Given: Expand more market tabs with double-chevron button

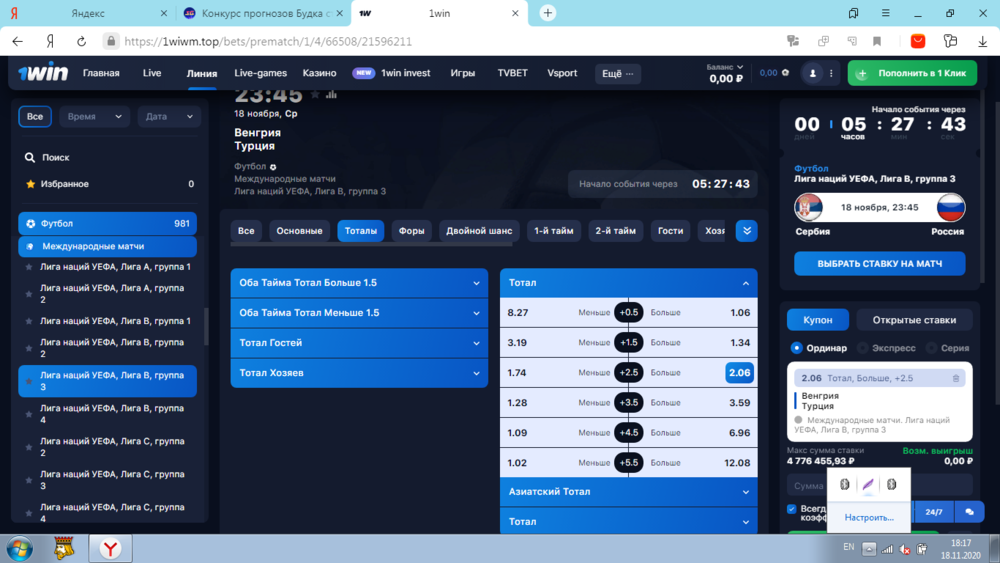Looking at the screenshot, I should [x=746, y=231].
